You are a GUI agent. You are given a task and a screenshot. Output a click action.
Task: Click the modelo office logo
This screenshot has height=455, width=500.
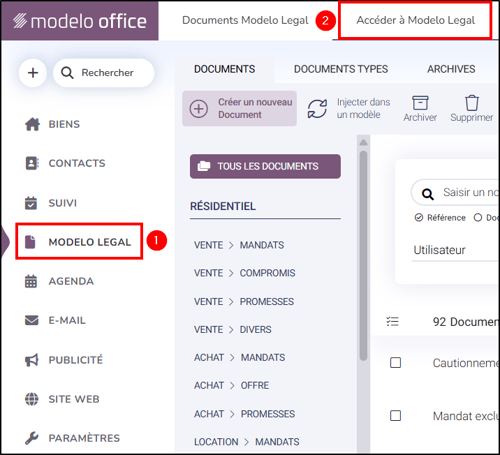80,21
